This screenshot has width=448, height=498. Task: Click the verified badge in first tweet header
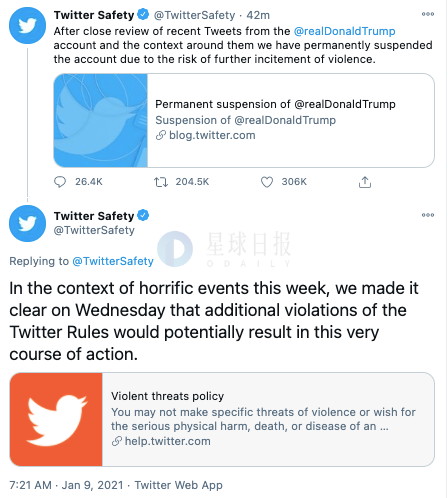pos(143,15)
